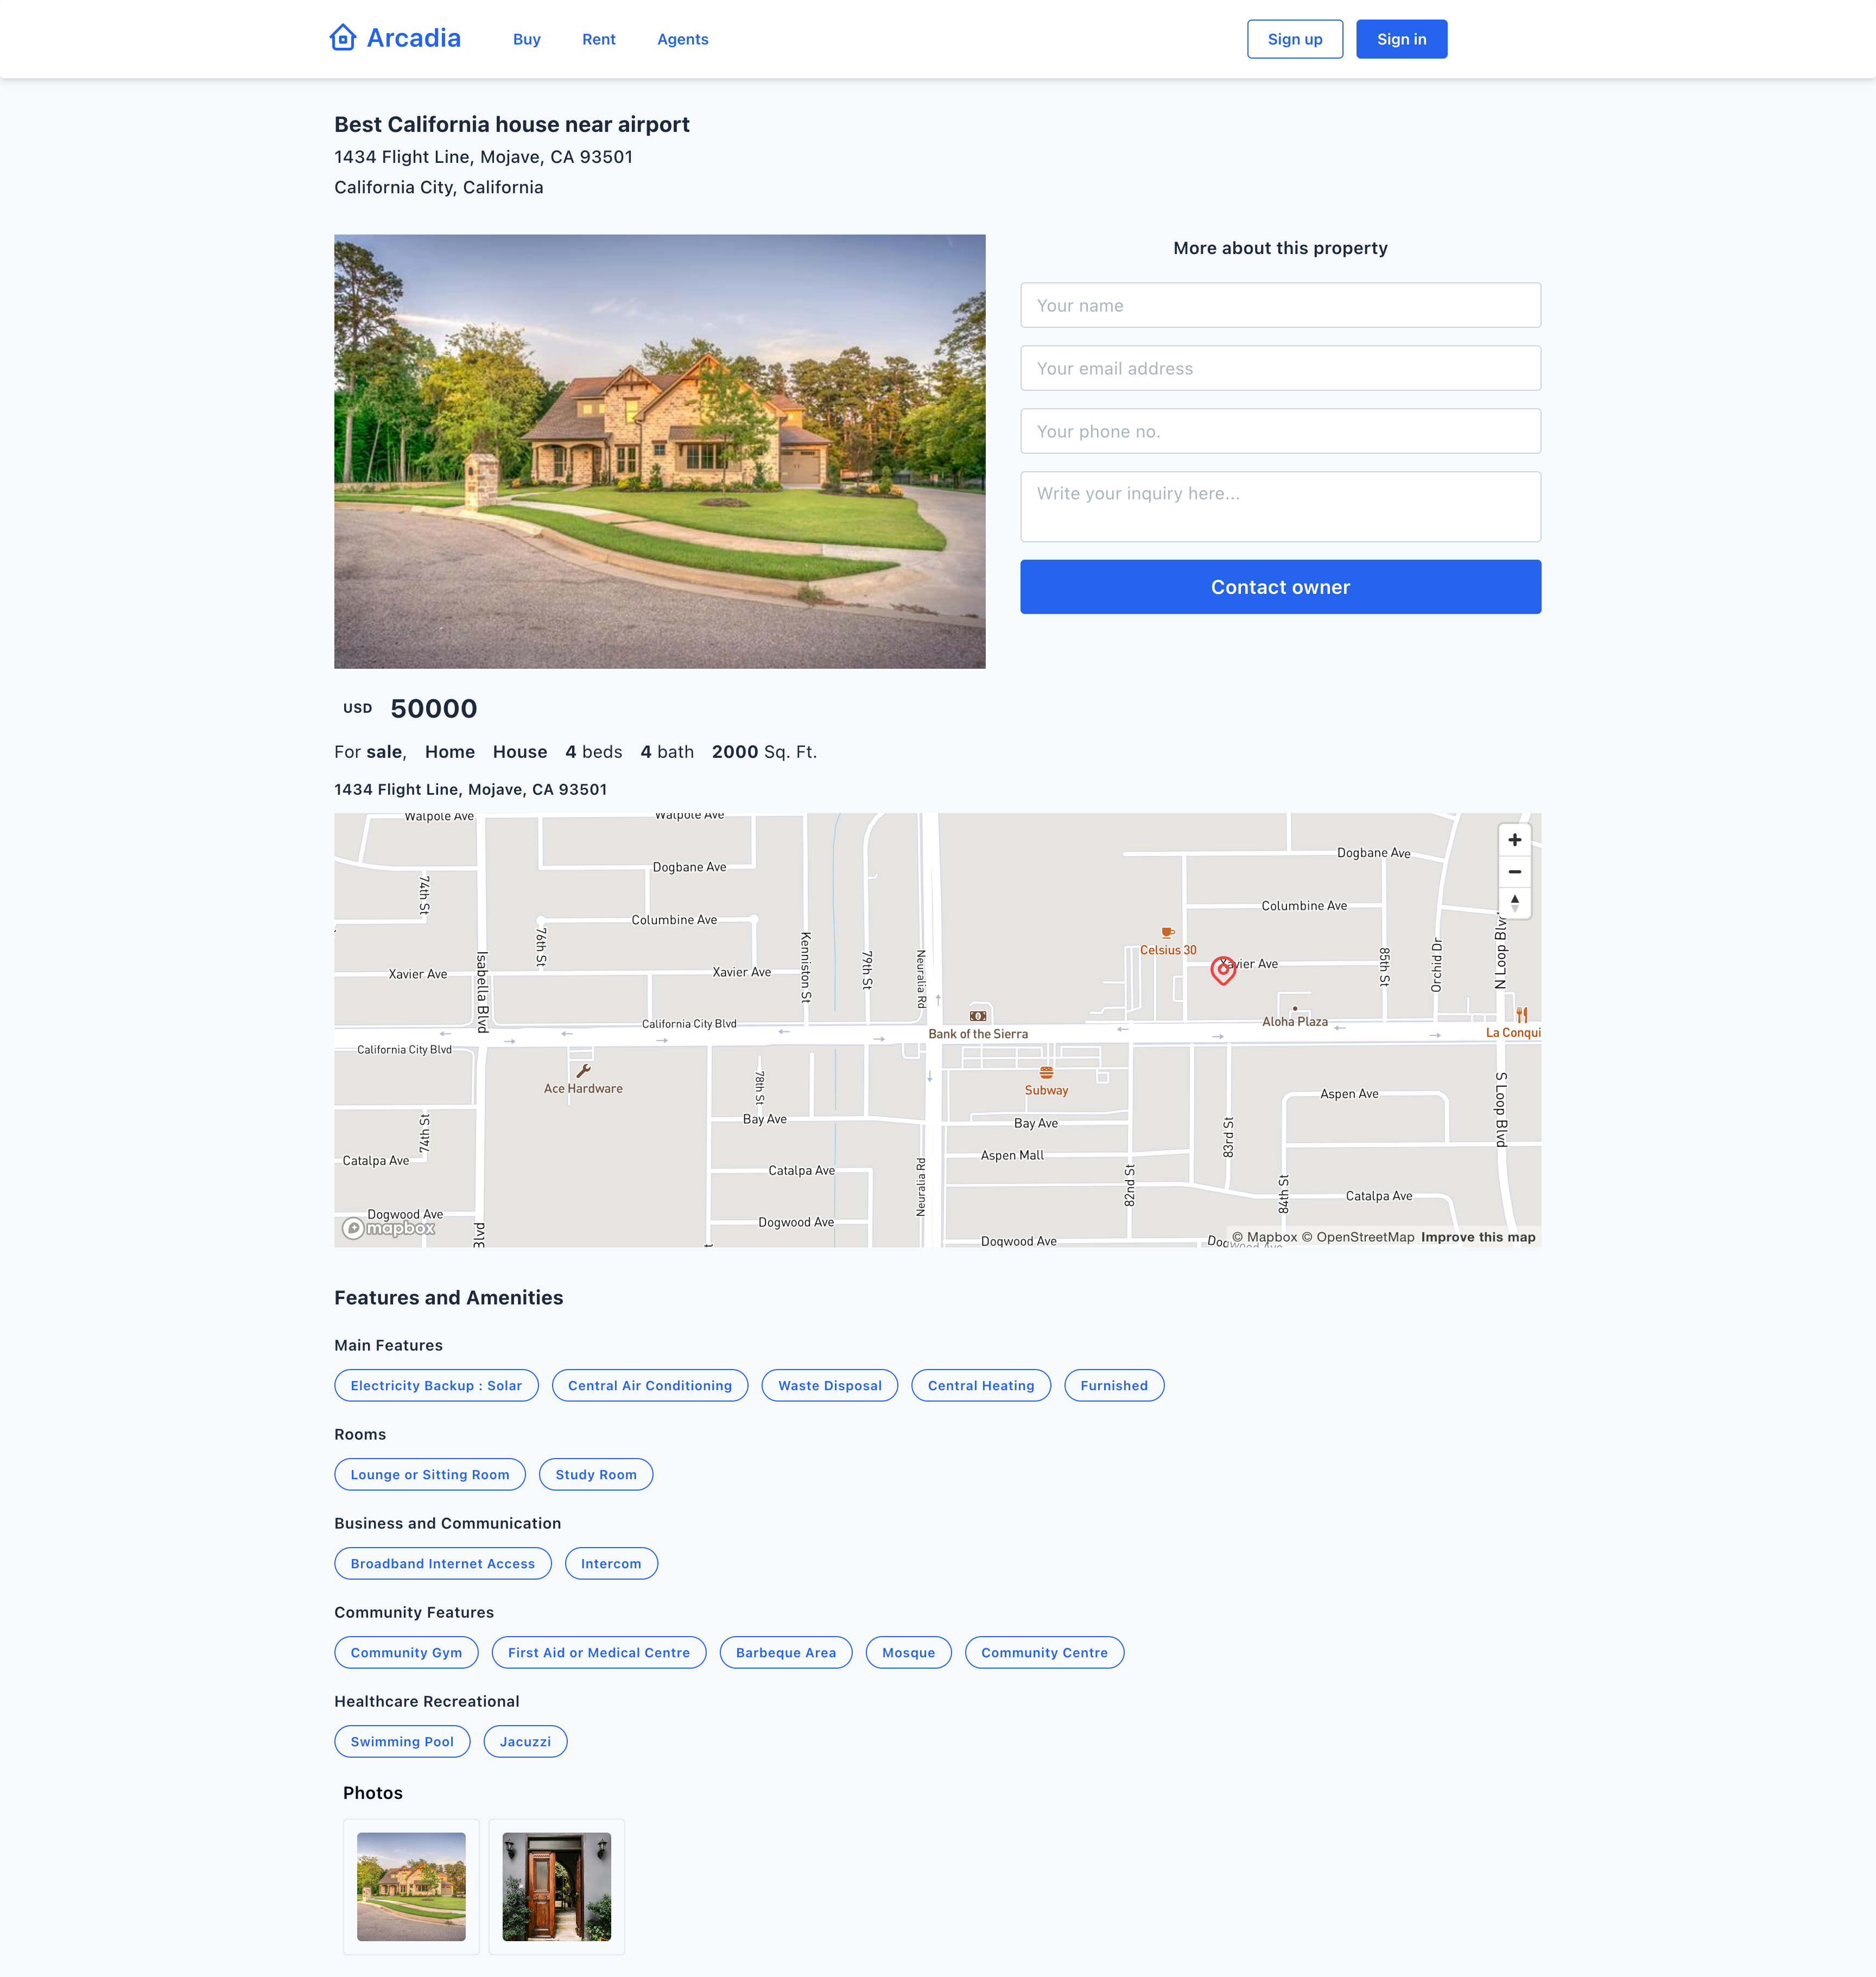Click the Ace Hardware wrench icon
Screen dimensions: 1876x1977
click(x=583, y=1071)
